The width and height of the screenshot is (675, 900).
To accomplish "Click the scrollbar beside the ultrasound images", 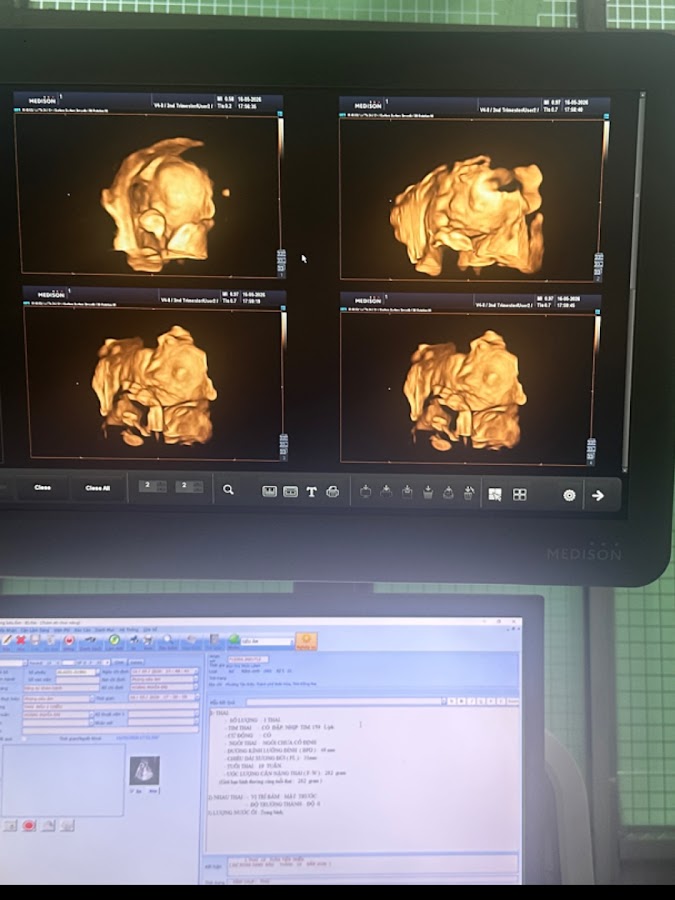I will (x=641, y=281).
